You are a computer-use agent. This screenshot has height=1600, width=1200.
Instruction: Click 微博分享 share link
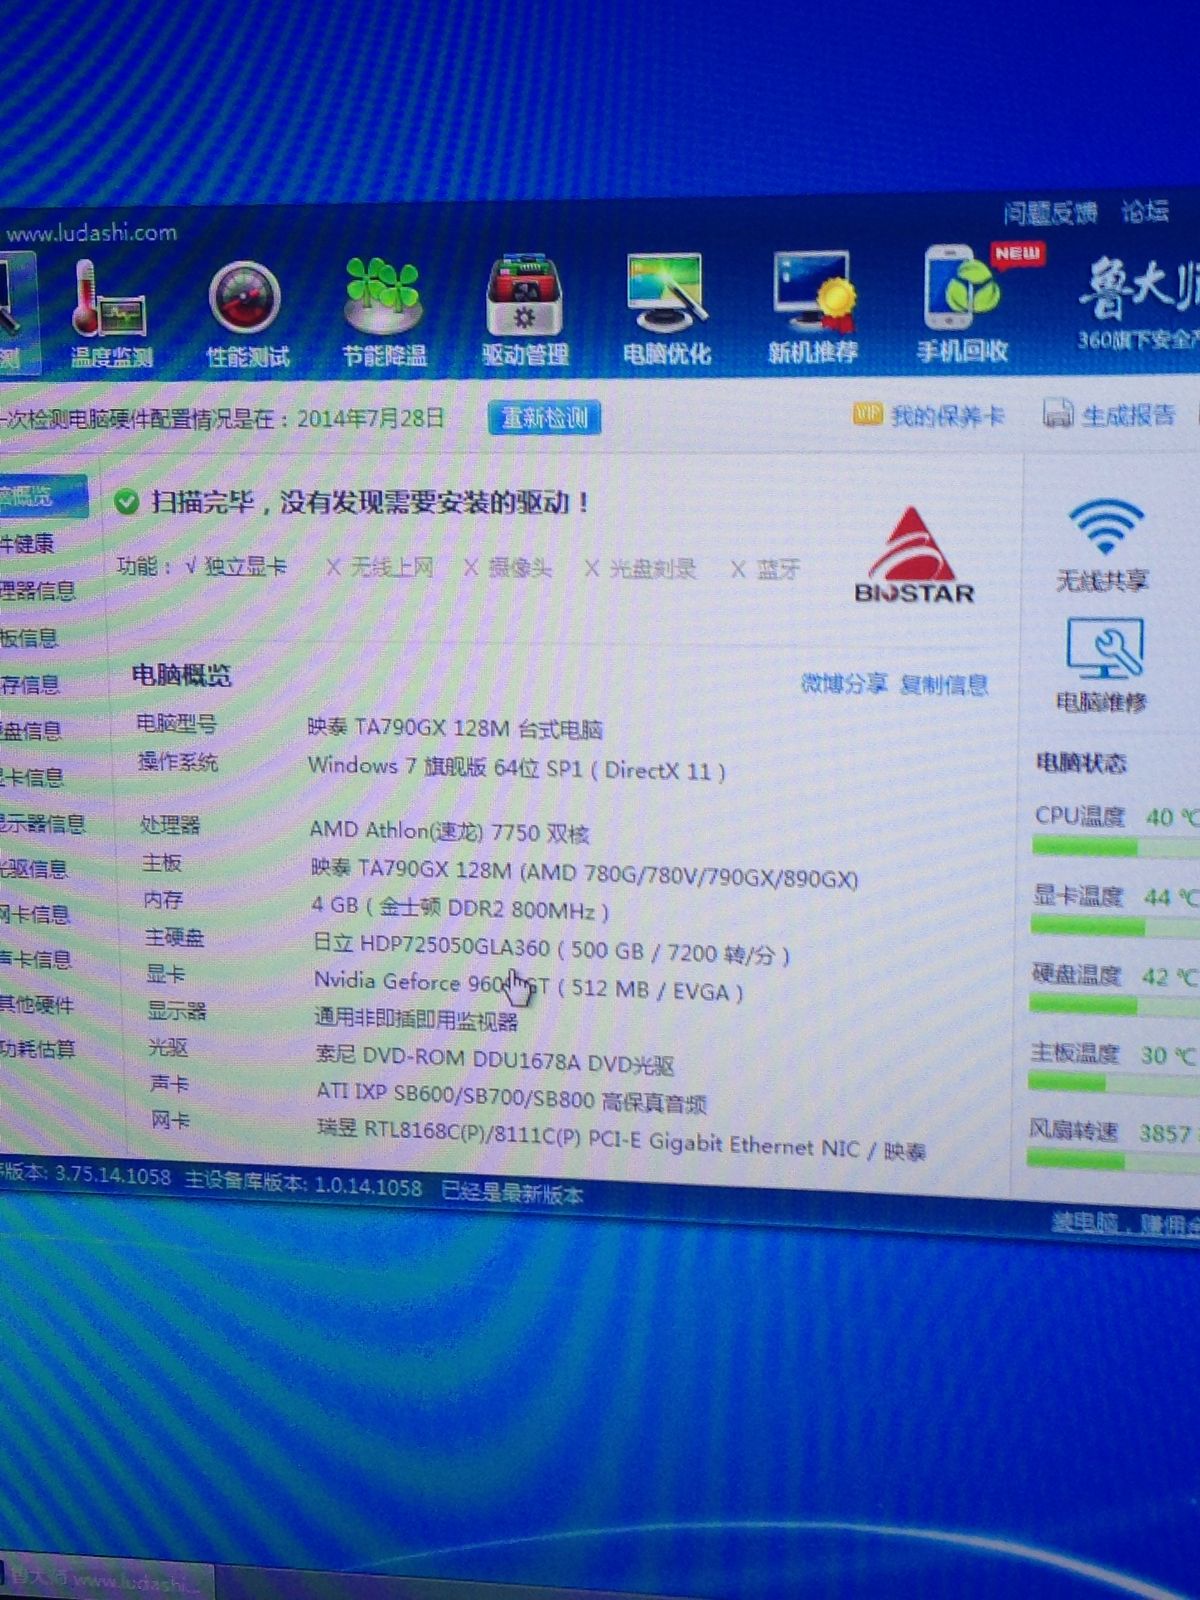(844, 683)
